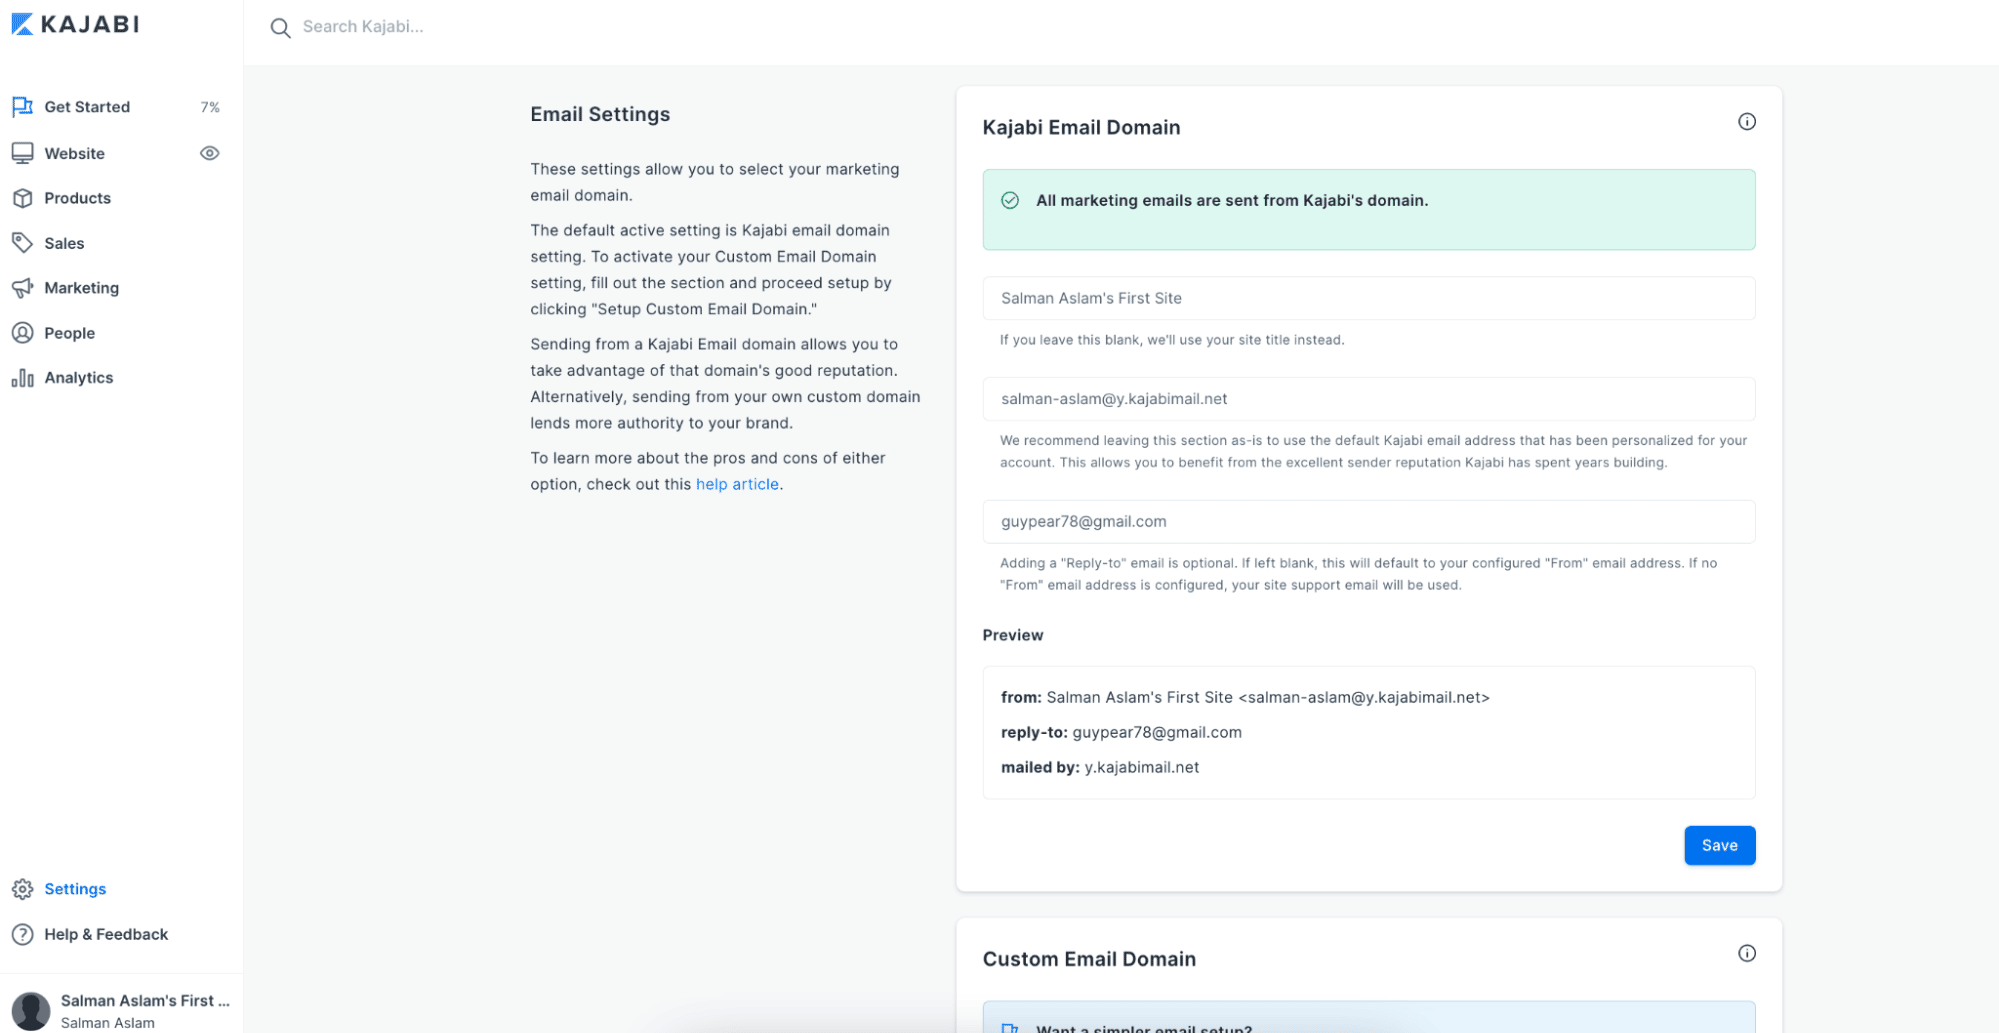Click the 'If you leave this blank' hint text
1999x1033 pixels.
click(x=1171, y=340)
